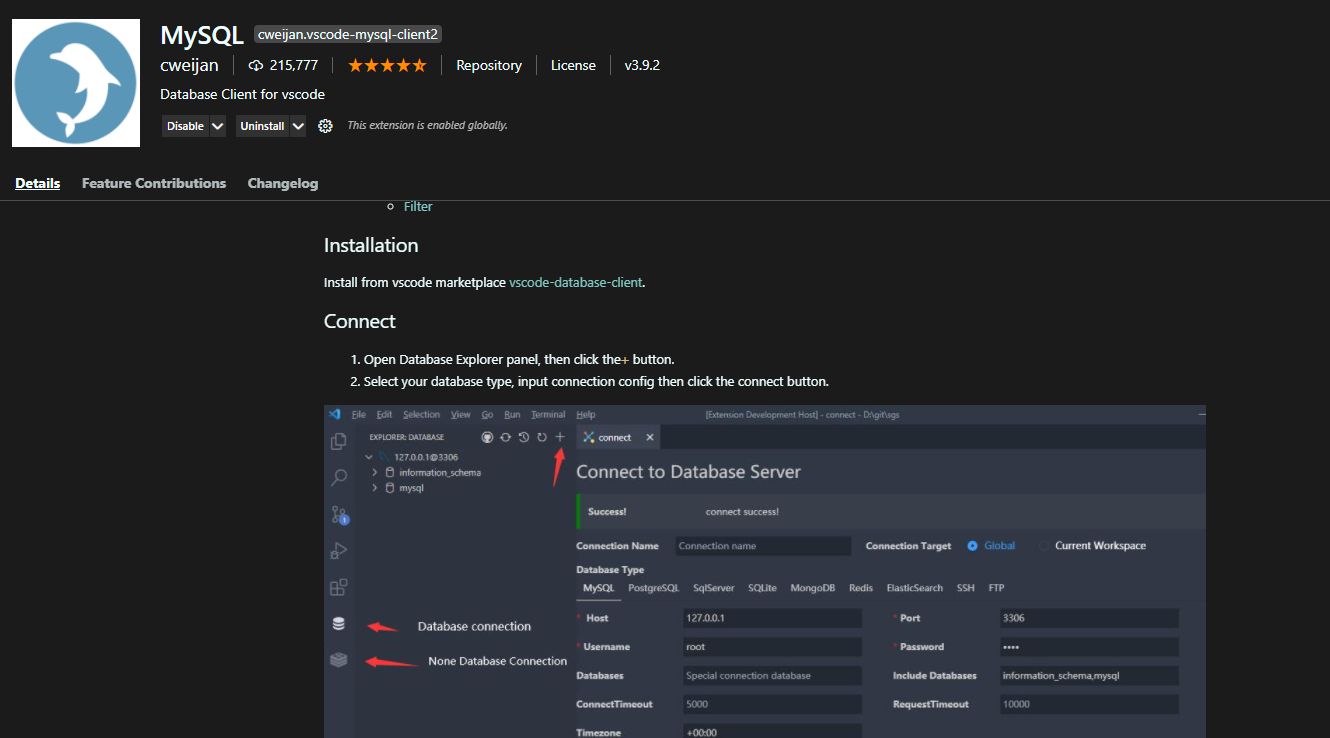Open the View menu in embedded screenshot
This screenshot has height=738, width=1330.
tap(460, 414)
